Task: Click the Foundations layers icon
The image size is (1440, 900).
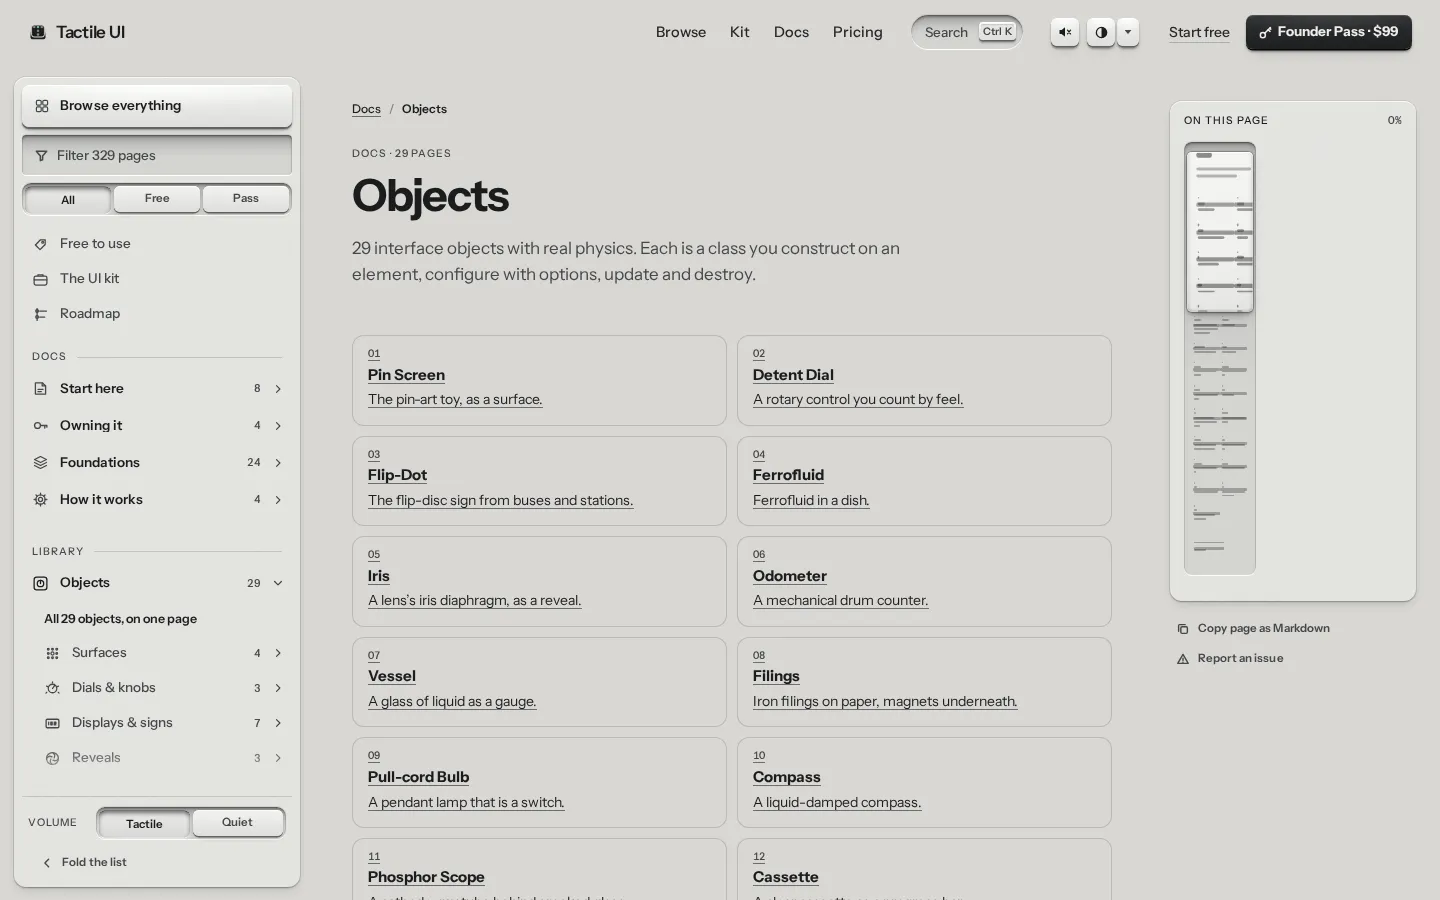Action: [x=41, y=463]
